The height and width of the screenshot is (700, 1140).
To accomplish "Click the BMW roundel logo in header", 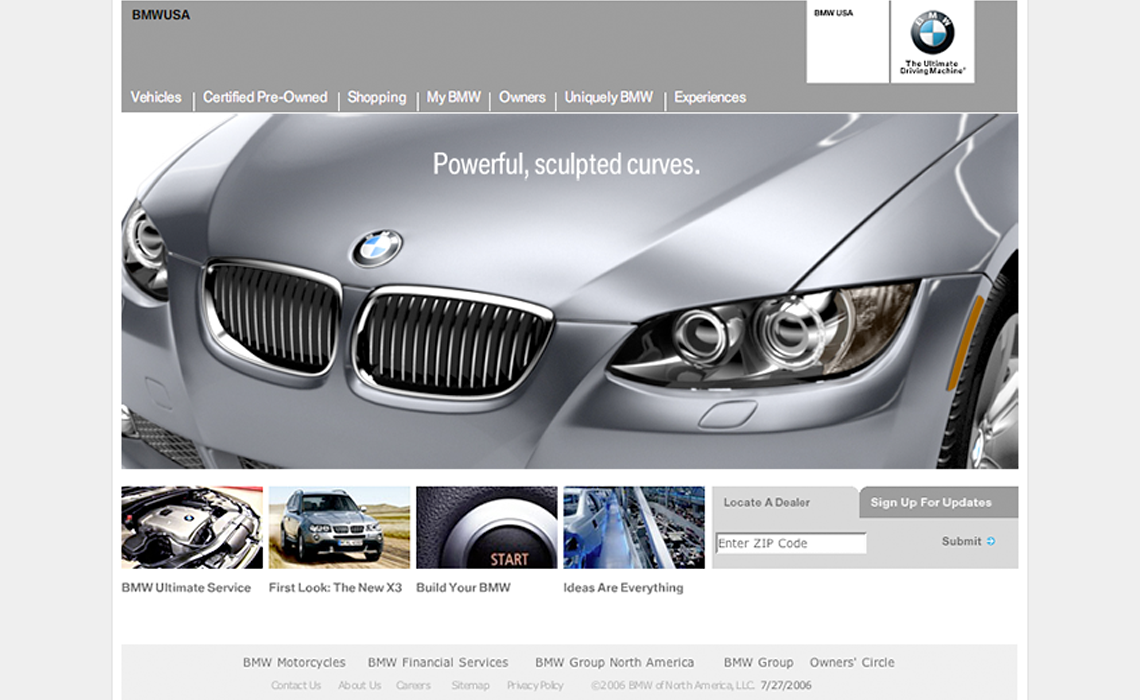I will (932, 32).
